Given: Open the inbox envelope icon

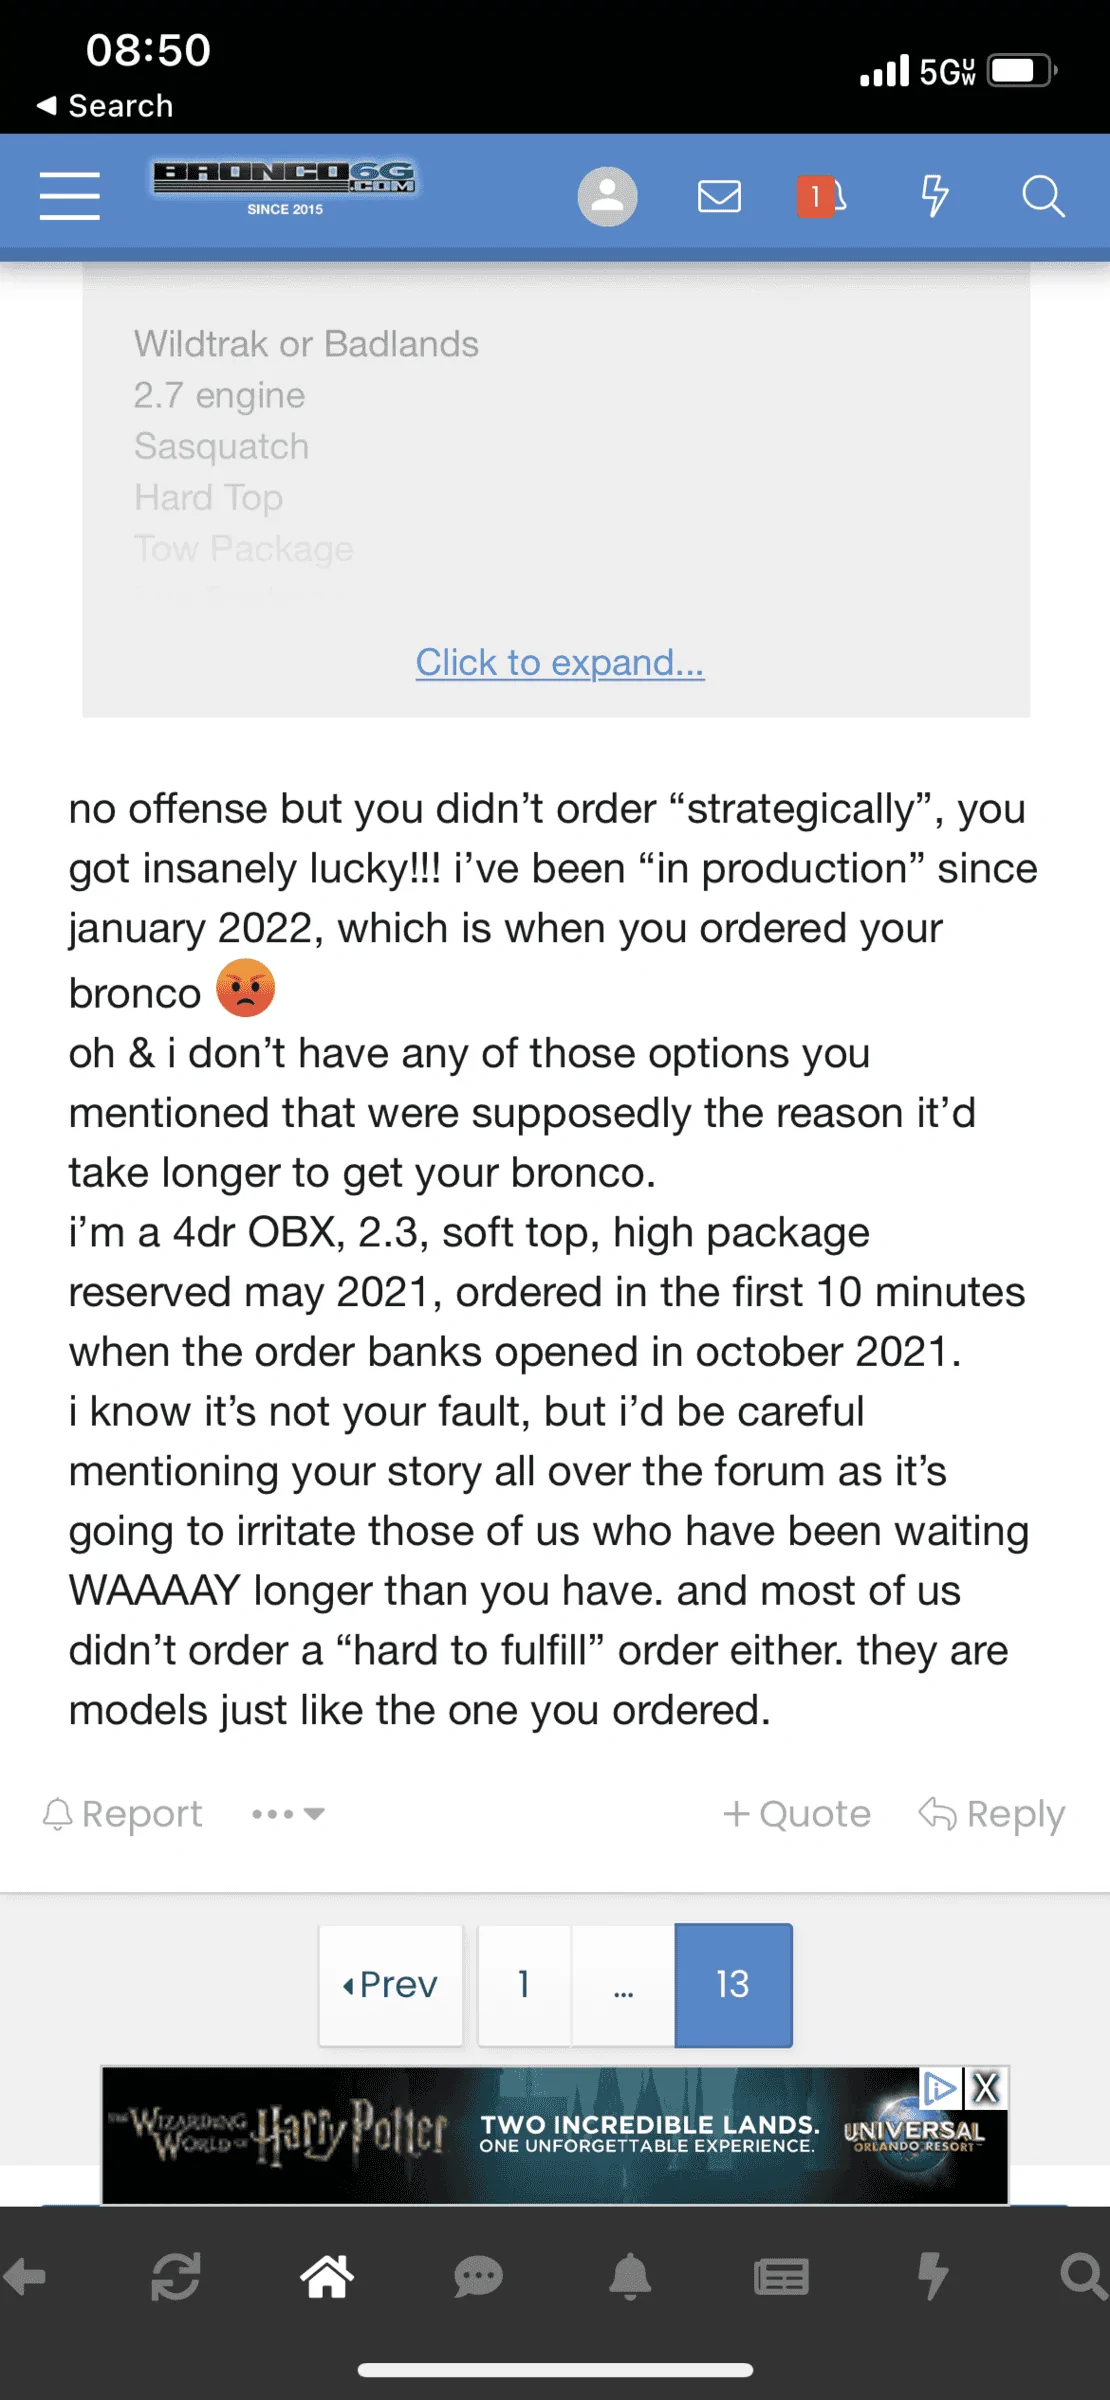Looking at the screenshot, I should coord(719,196).
